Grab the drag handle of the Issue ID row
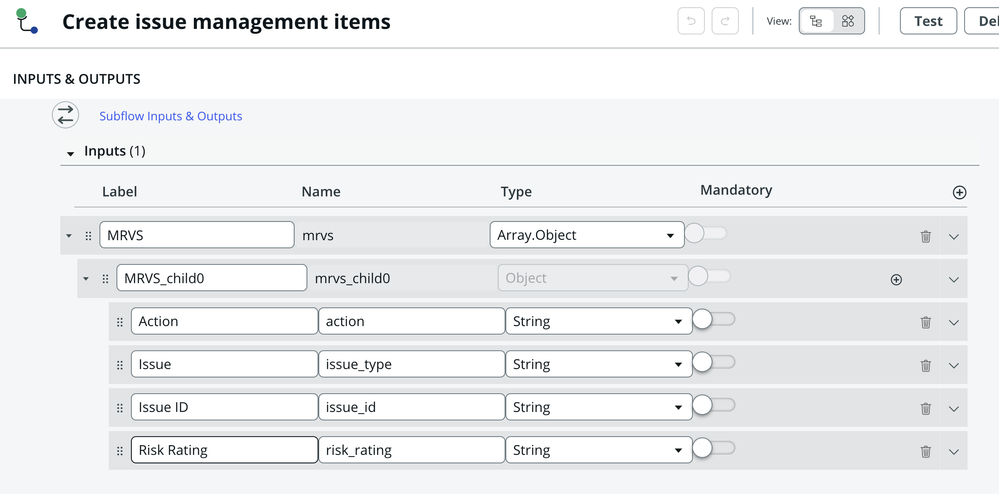 (120, 409)
